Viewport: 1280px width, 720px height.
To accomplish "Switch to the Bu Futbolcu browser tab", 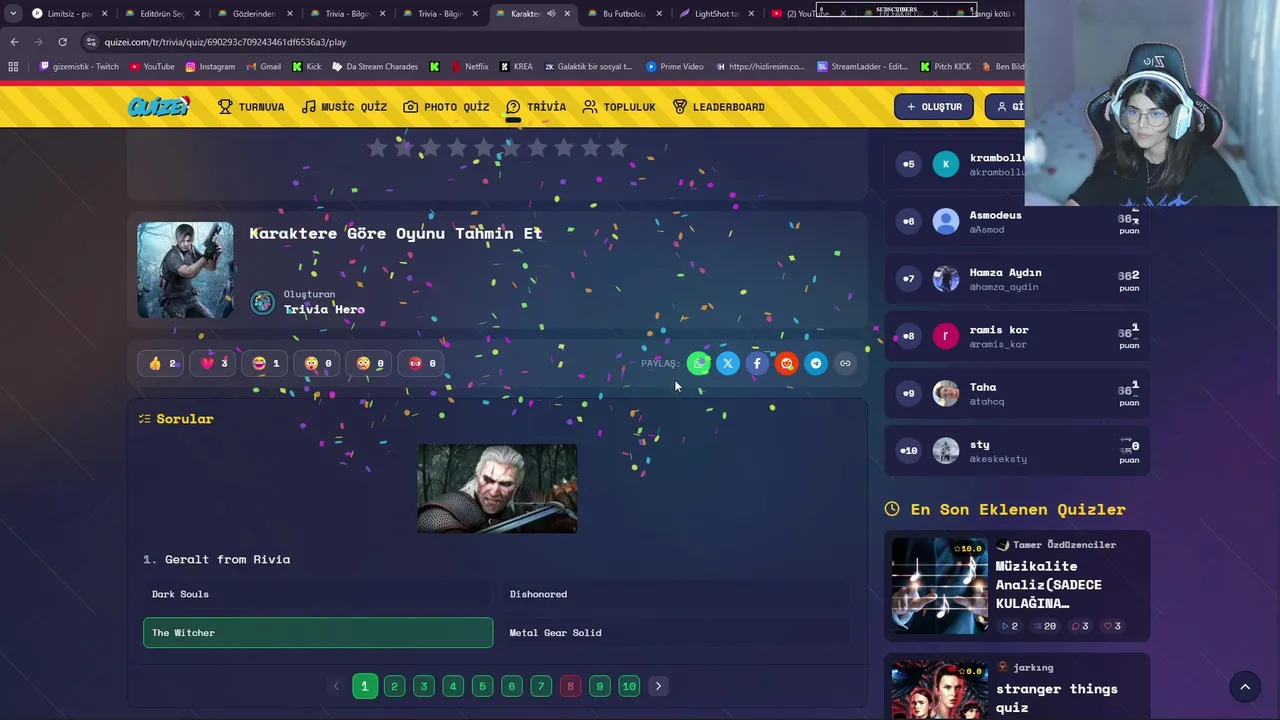I will point(624,14).
